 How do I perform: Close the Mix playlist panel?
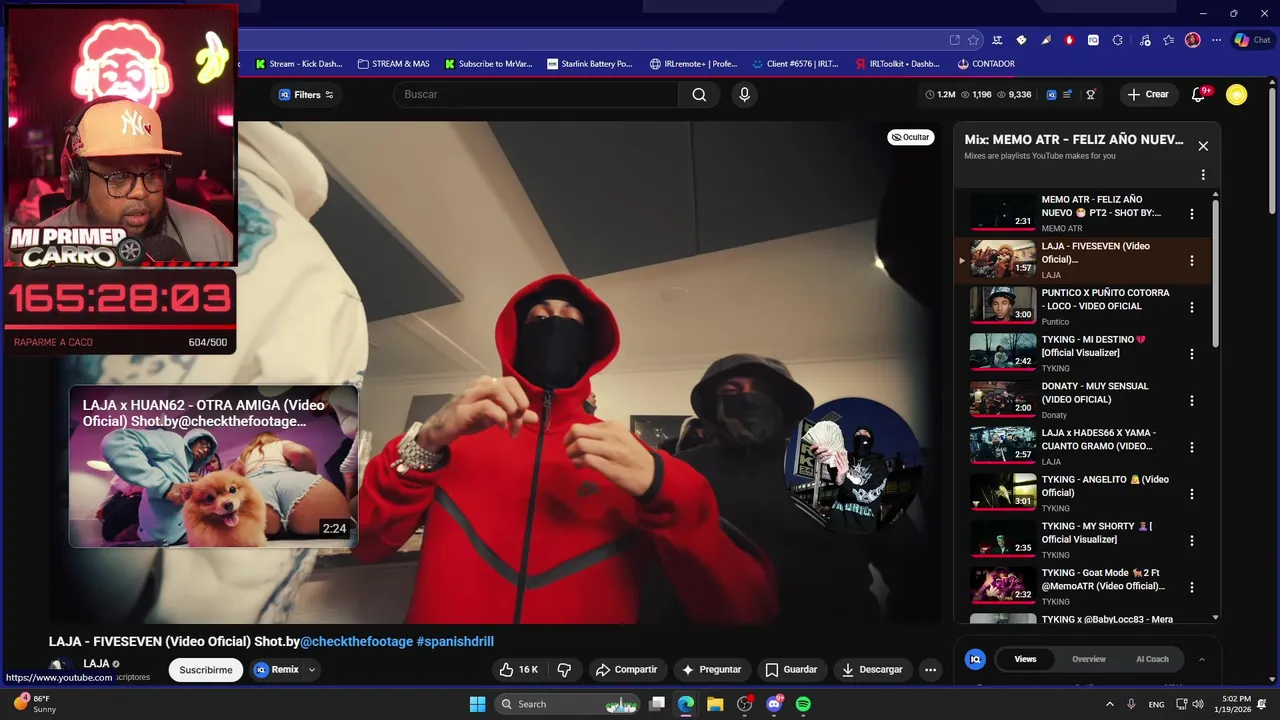[1203, 146]
